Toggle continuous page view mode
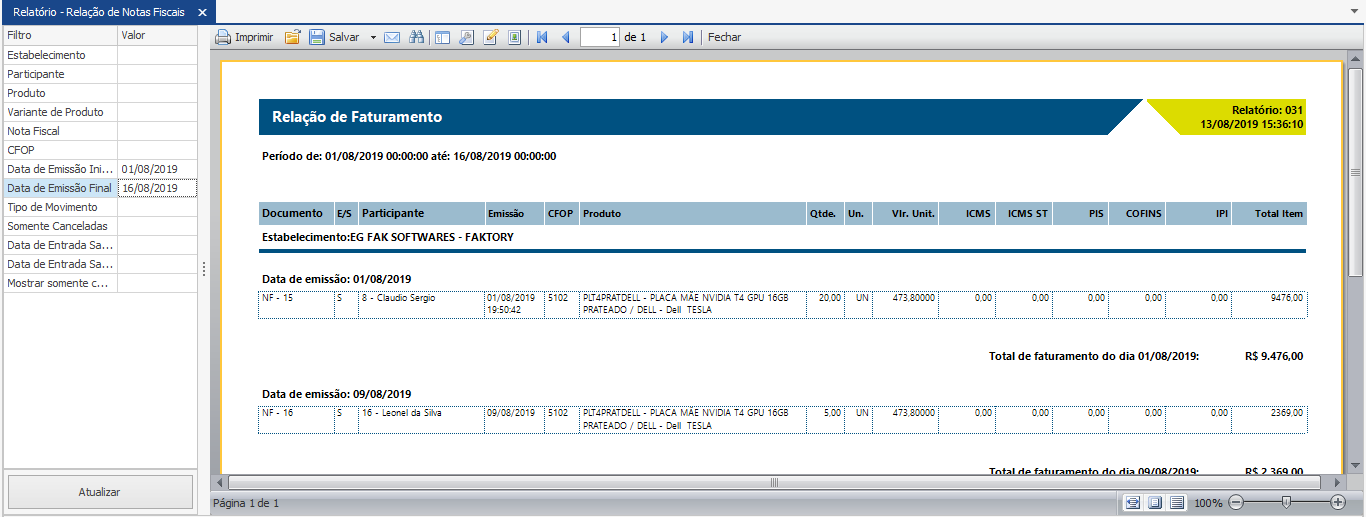The image size is (1366, 517). pos(1177,502)
